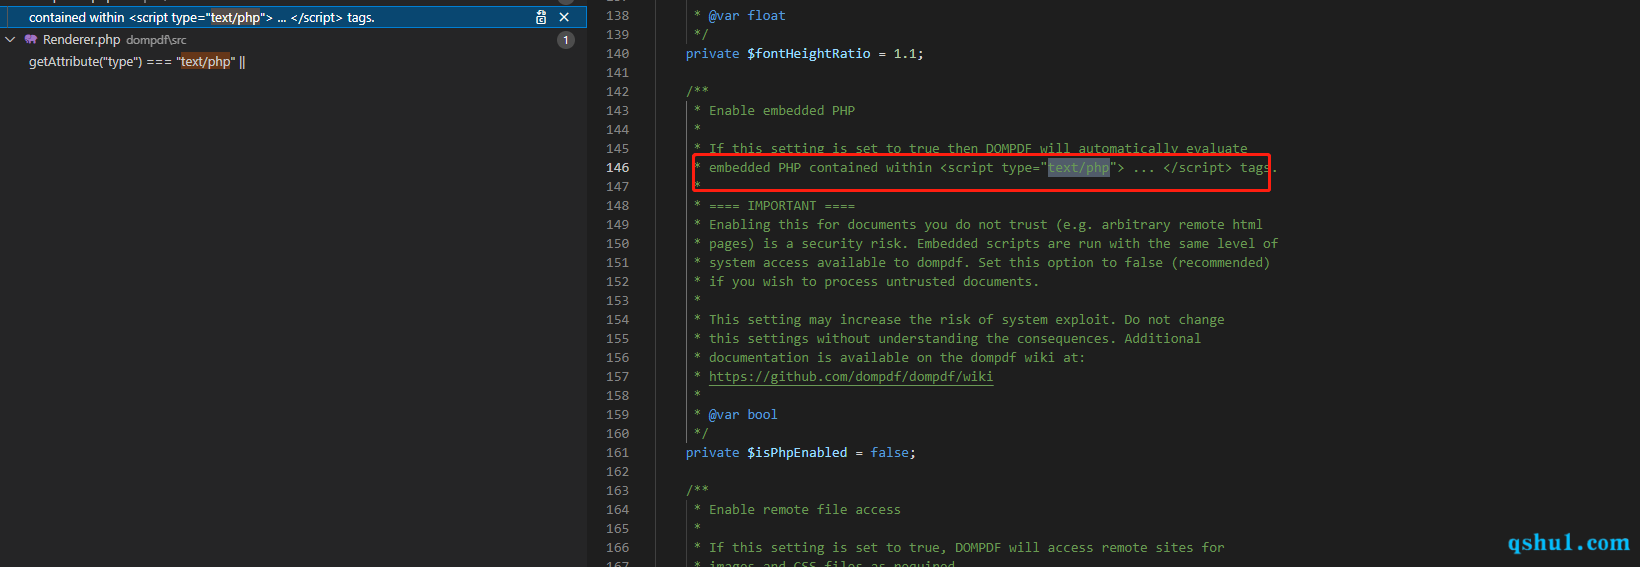Click the 'system access available to dompdf' comment line
Screen dimensions: 1640x567
pos(989,263)
